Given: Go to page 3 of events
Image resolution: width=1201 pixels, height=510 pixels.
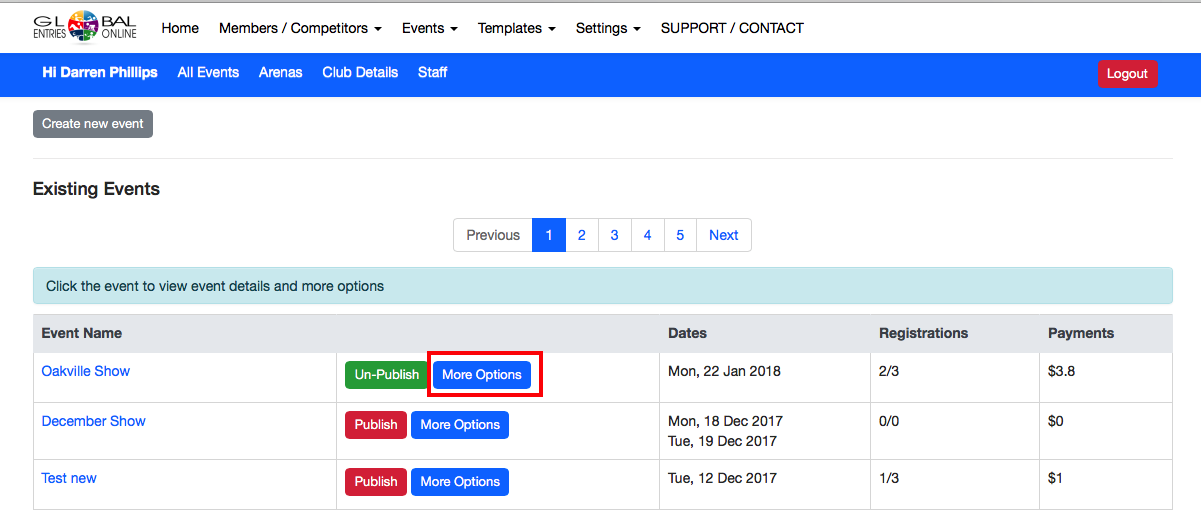Looking at the screenshot, I should (614, 235).
